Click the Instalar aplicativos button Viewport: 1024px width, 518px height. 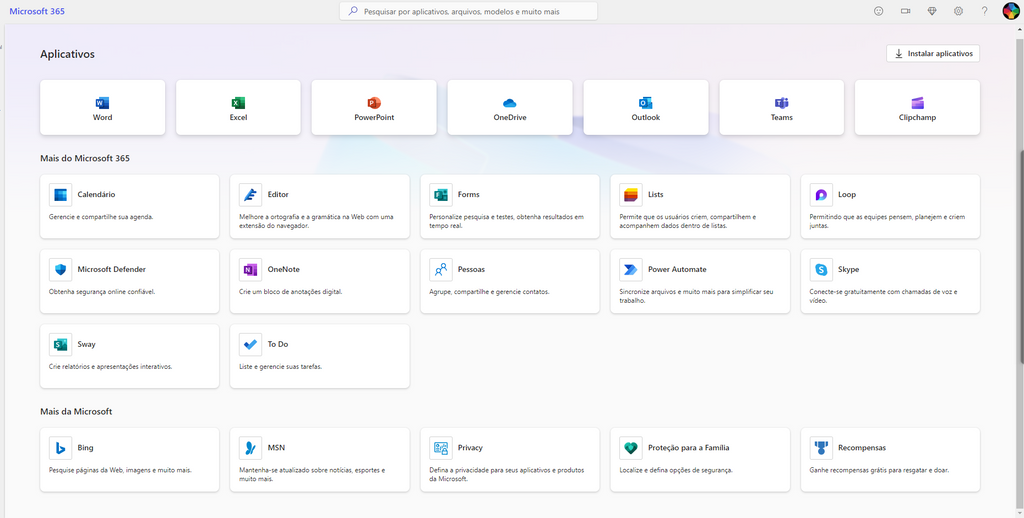933,54
